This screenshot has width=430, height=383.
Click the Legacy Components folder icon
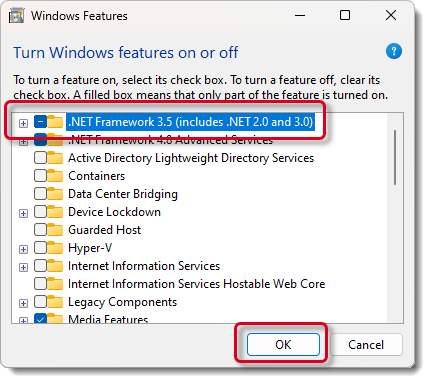click(x=55, y=302)
